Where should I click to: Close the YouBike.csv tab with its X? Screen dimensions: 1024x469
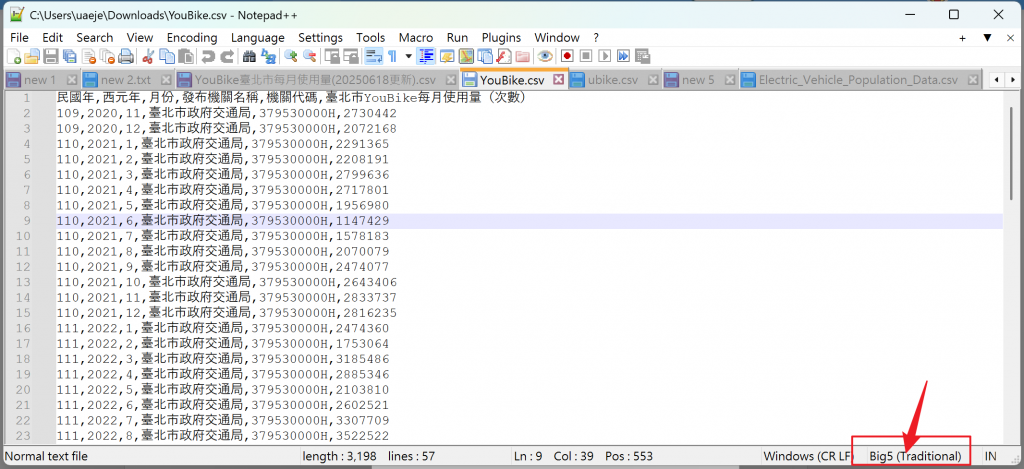558,80
